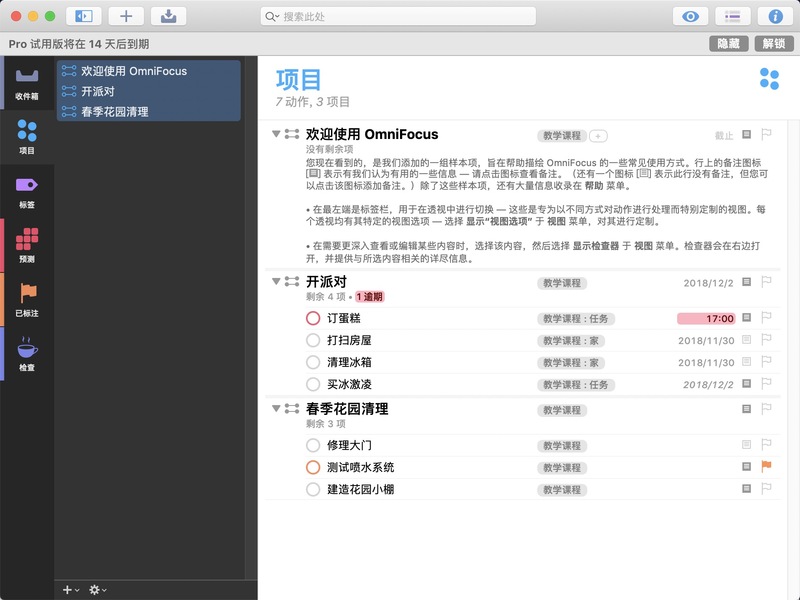This screenshot has height=600, width=800.
Task: Click the search field 搜索此处
Action: click(398, 16)
